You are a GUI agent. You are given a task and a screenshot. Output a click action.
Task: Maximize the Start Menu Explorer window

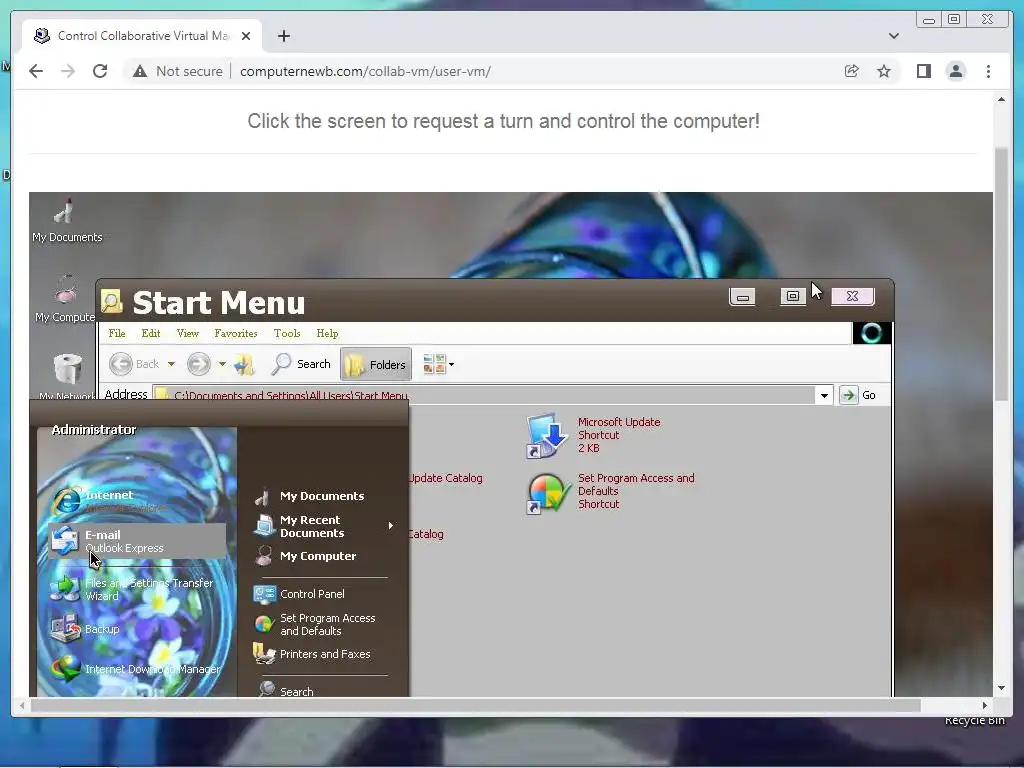point(793,296)
